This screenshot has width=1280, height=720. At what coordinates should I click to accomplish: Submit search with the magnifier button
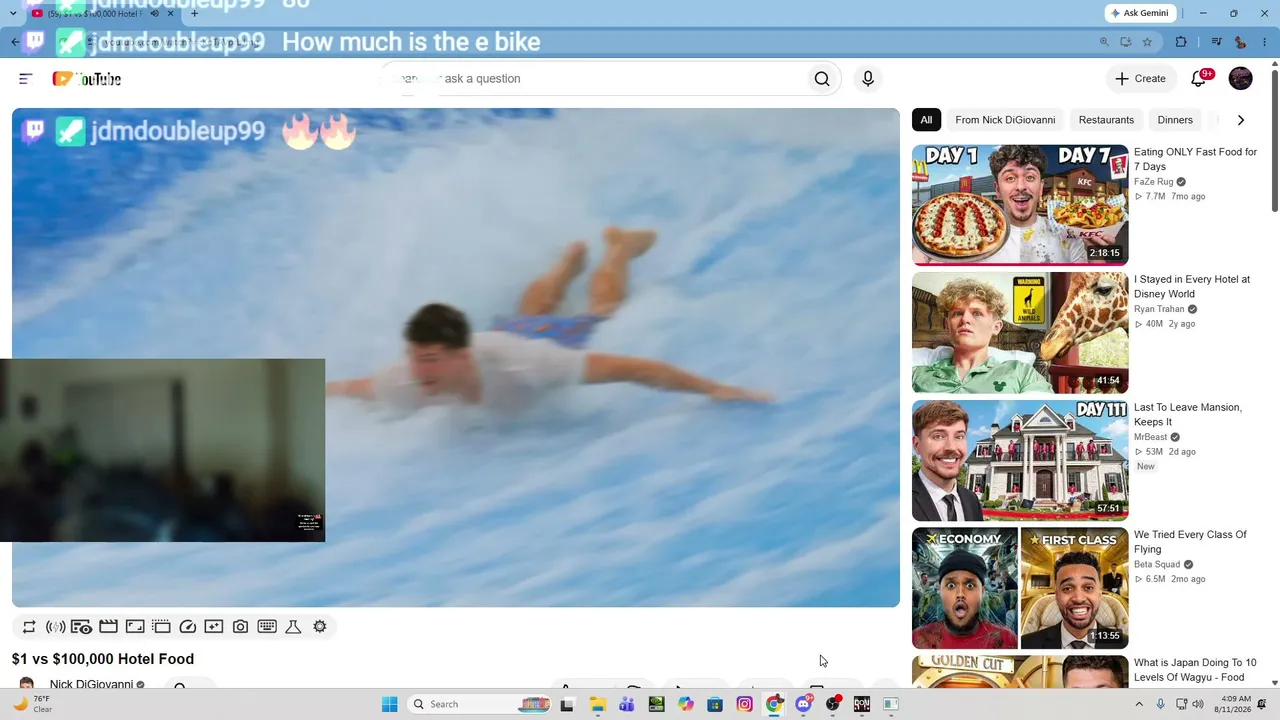[822, 79]
